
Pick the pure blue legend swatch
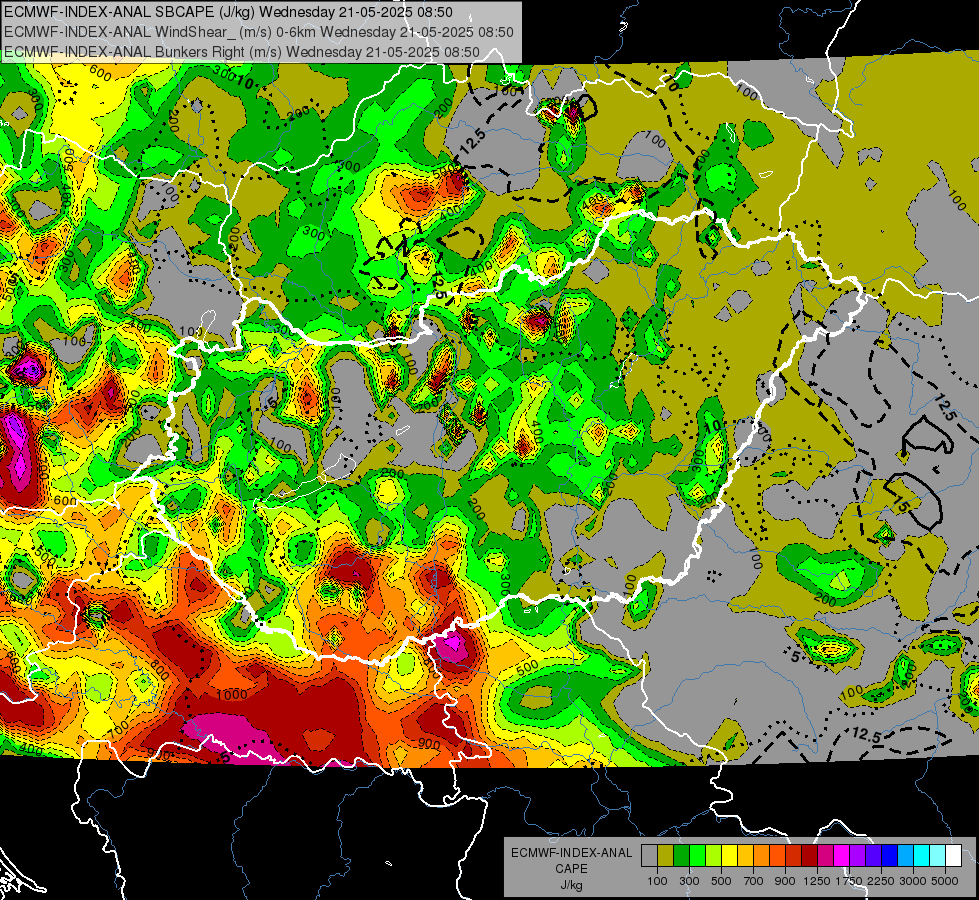tap(890, 856)
